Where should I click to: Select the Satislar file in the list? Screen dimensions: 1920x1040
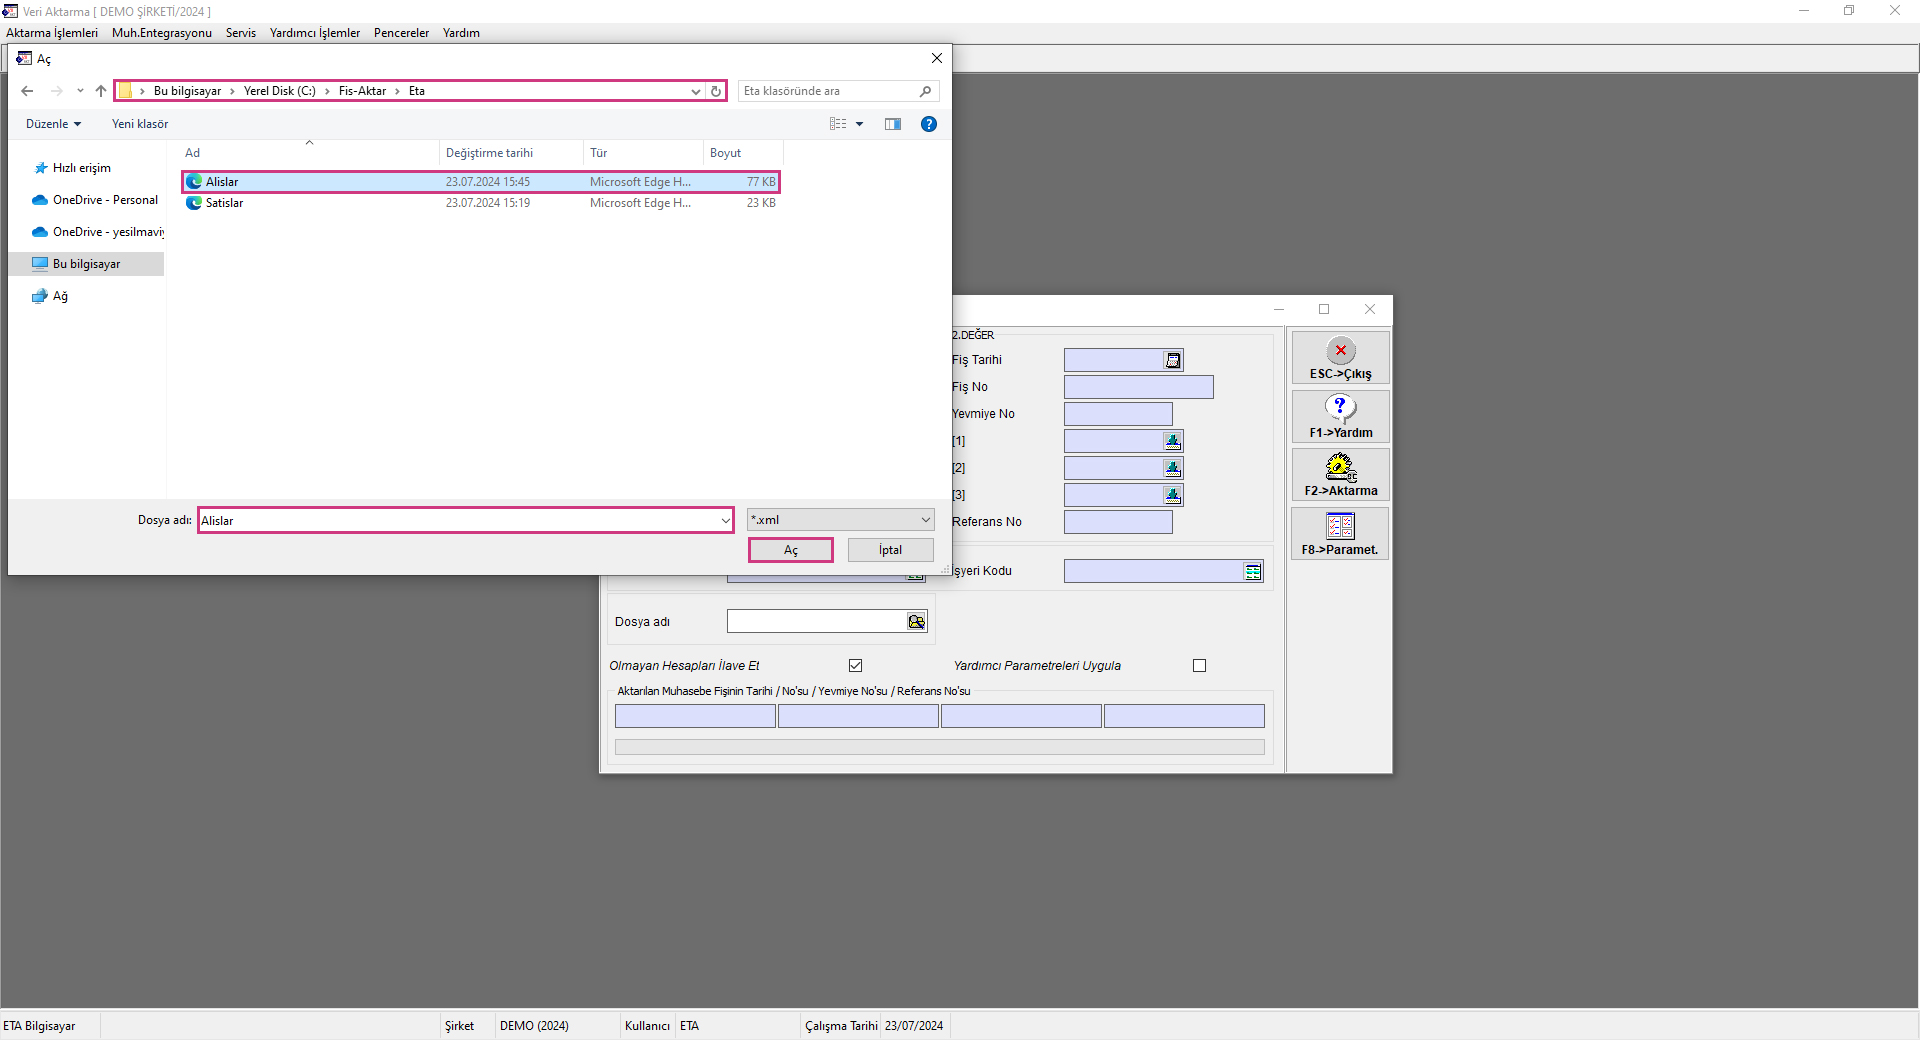point(225,203)
